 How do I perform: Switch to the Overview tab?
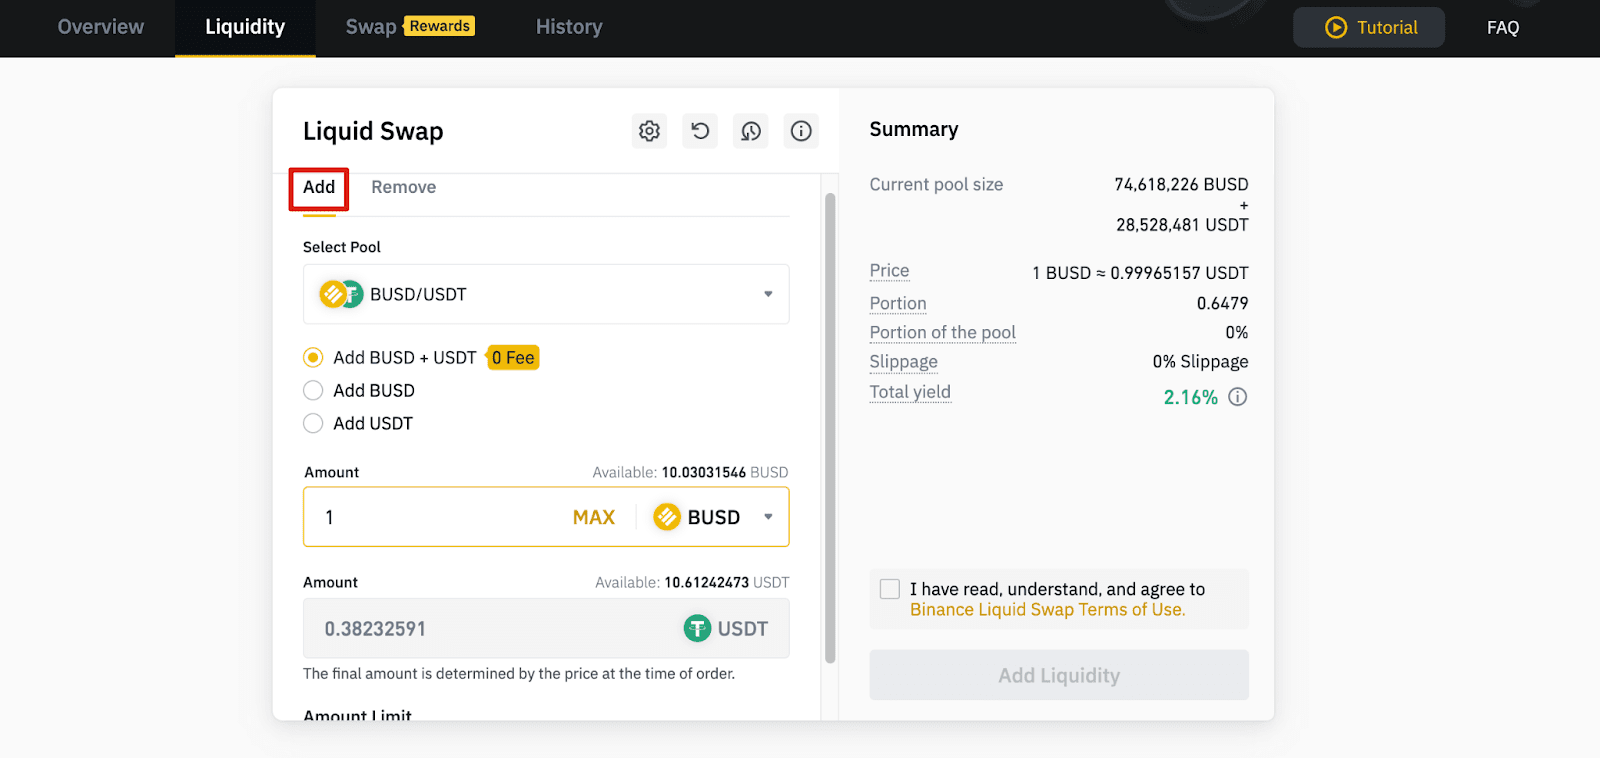pos(101,27)
